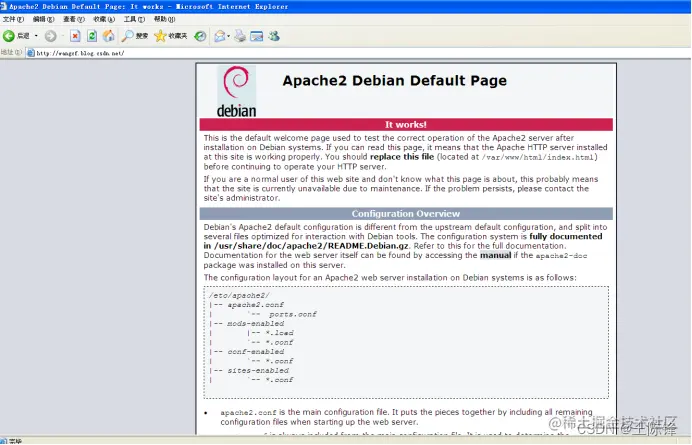The height and width of the screenshot is (445, 692).
Task: Click the Edit page window icon in toolbar
Action: [256, 36]
